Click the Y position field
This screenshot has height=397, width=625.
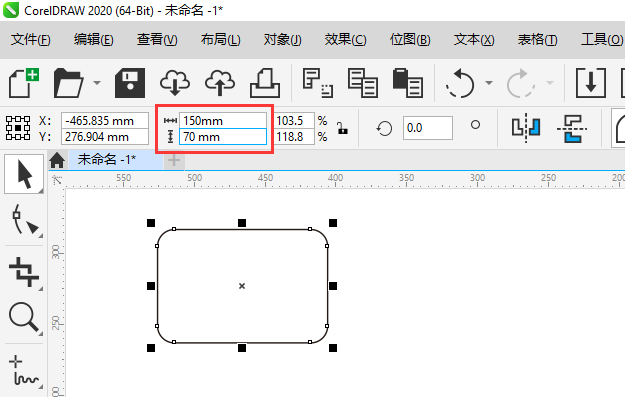pos(105,137)
